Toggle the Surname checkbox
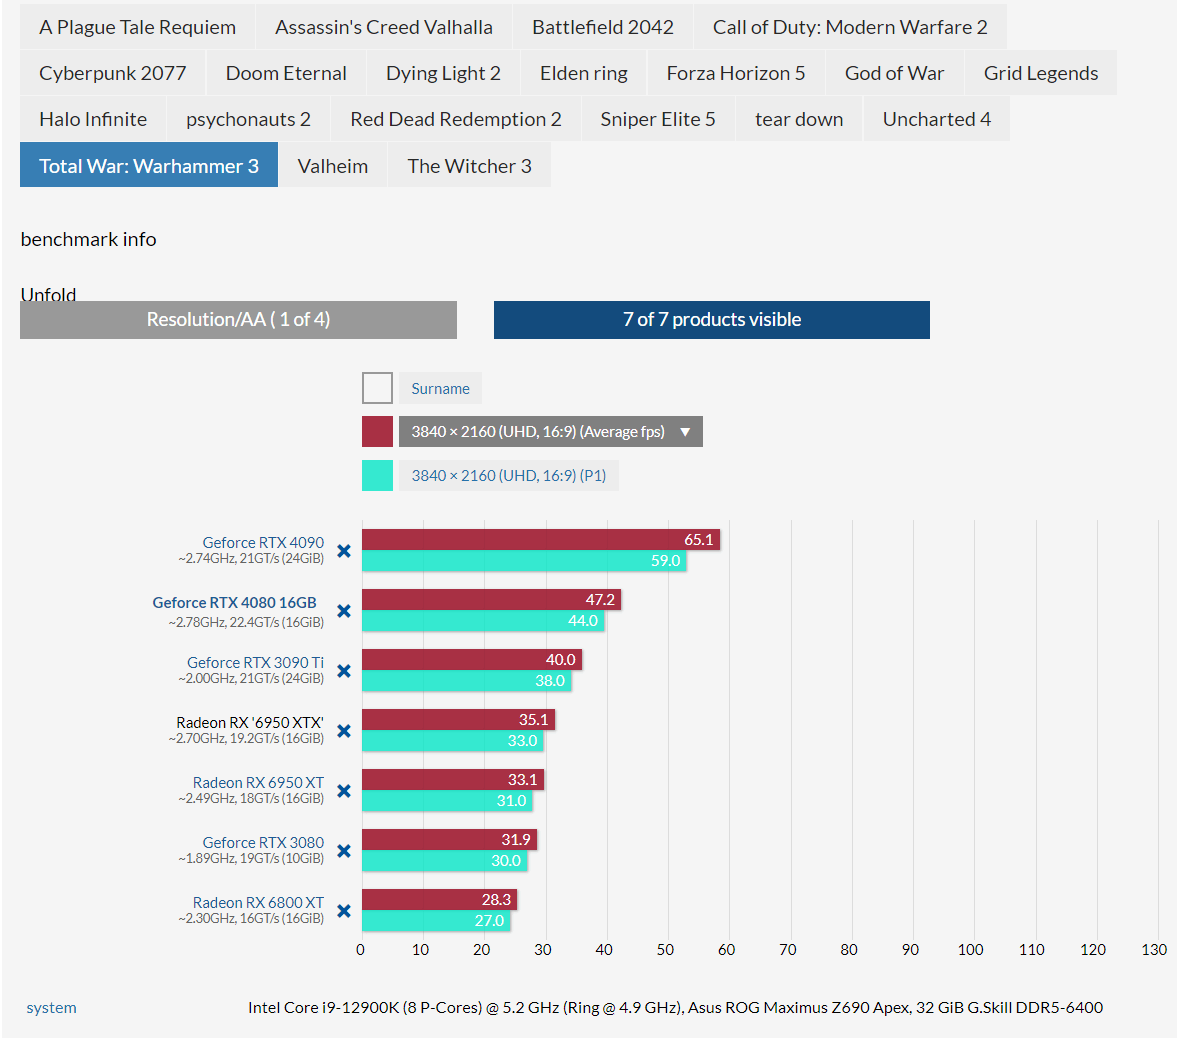This screenshot has width=1180, height=1038. (x=377, y=388)
